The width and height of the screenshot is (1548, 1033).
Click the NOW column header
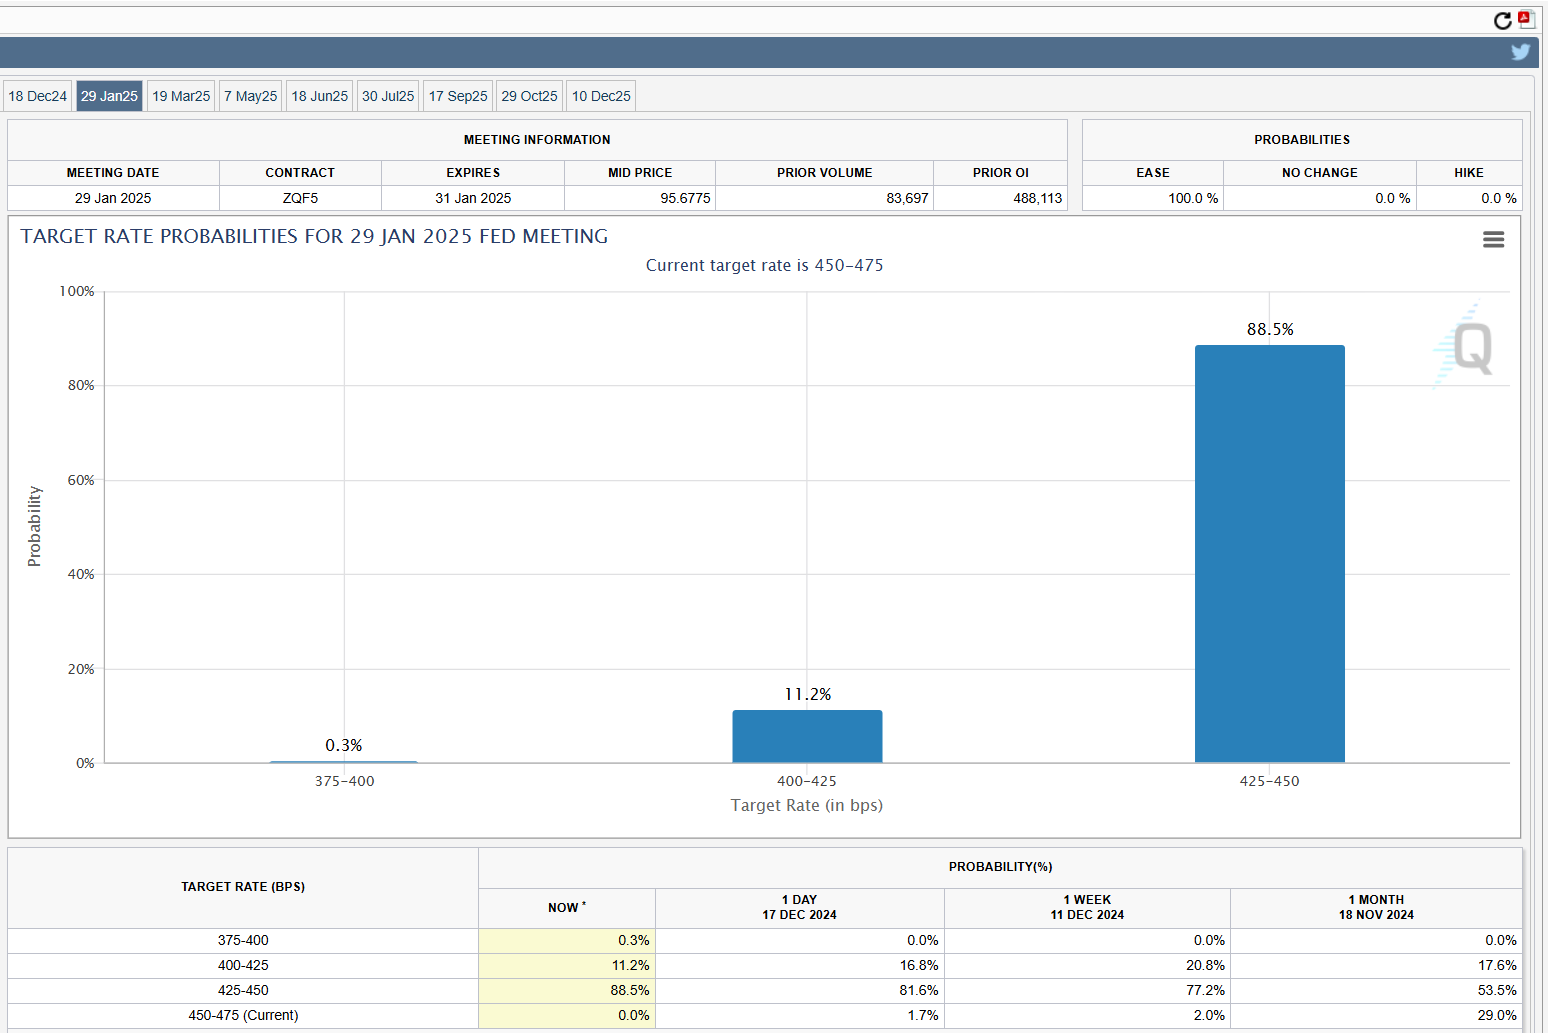[566, 908]
